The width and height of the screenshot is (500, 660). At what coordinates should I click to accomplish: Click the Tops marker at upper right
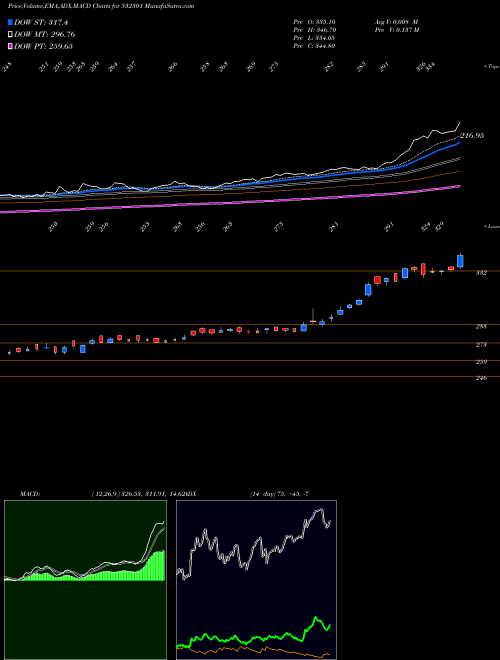pos(491,67)
